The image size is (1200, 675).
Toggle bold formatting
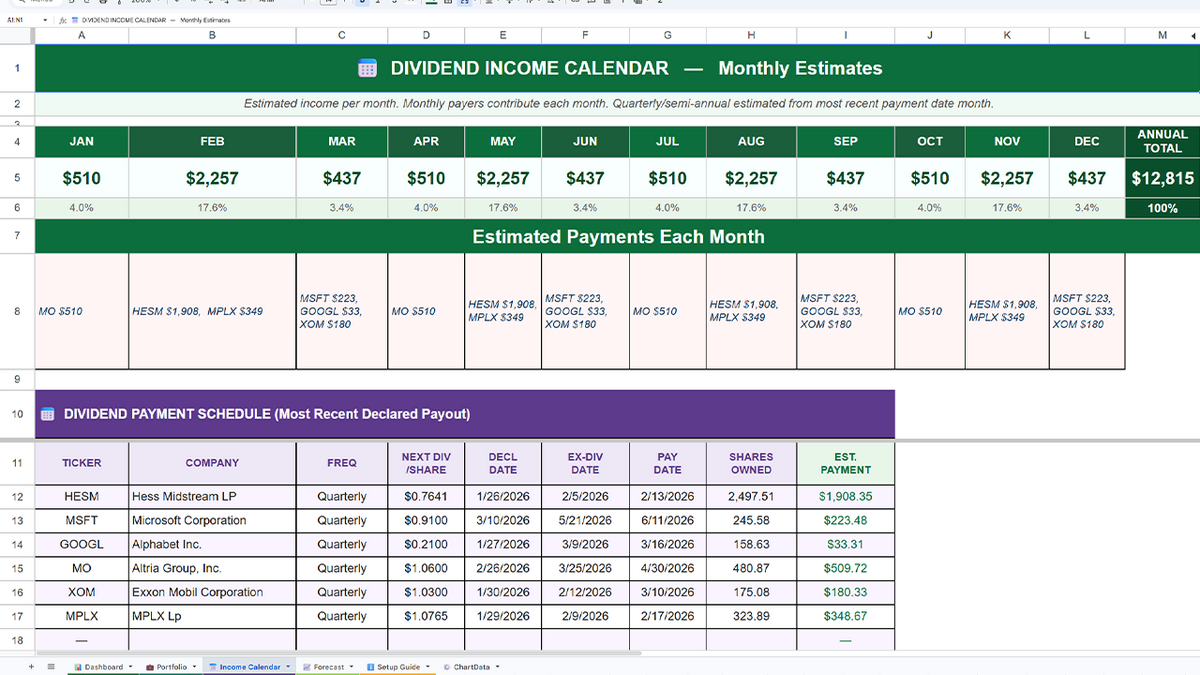362,4
